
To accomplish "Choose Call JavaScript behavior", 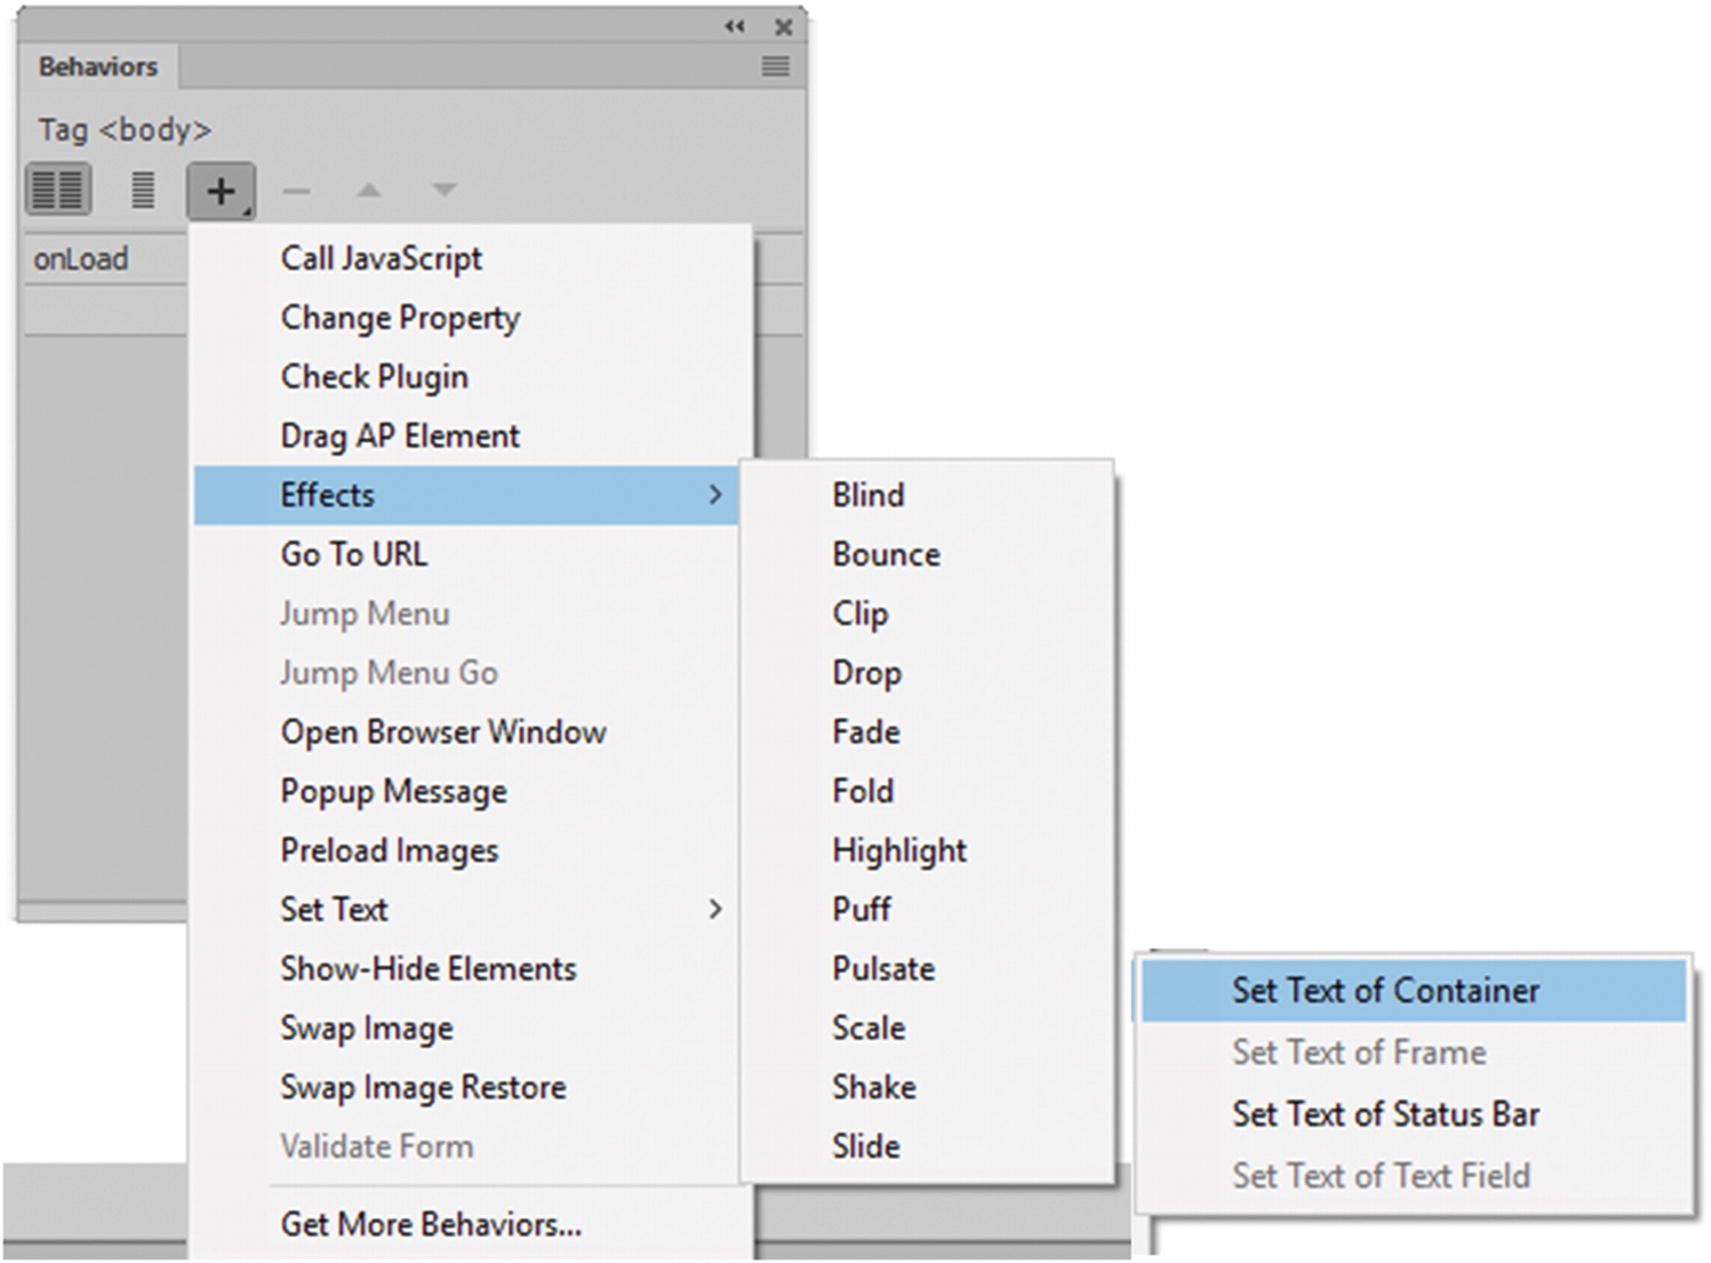I will (x=381, y=258).
